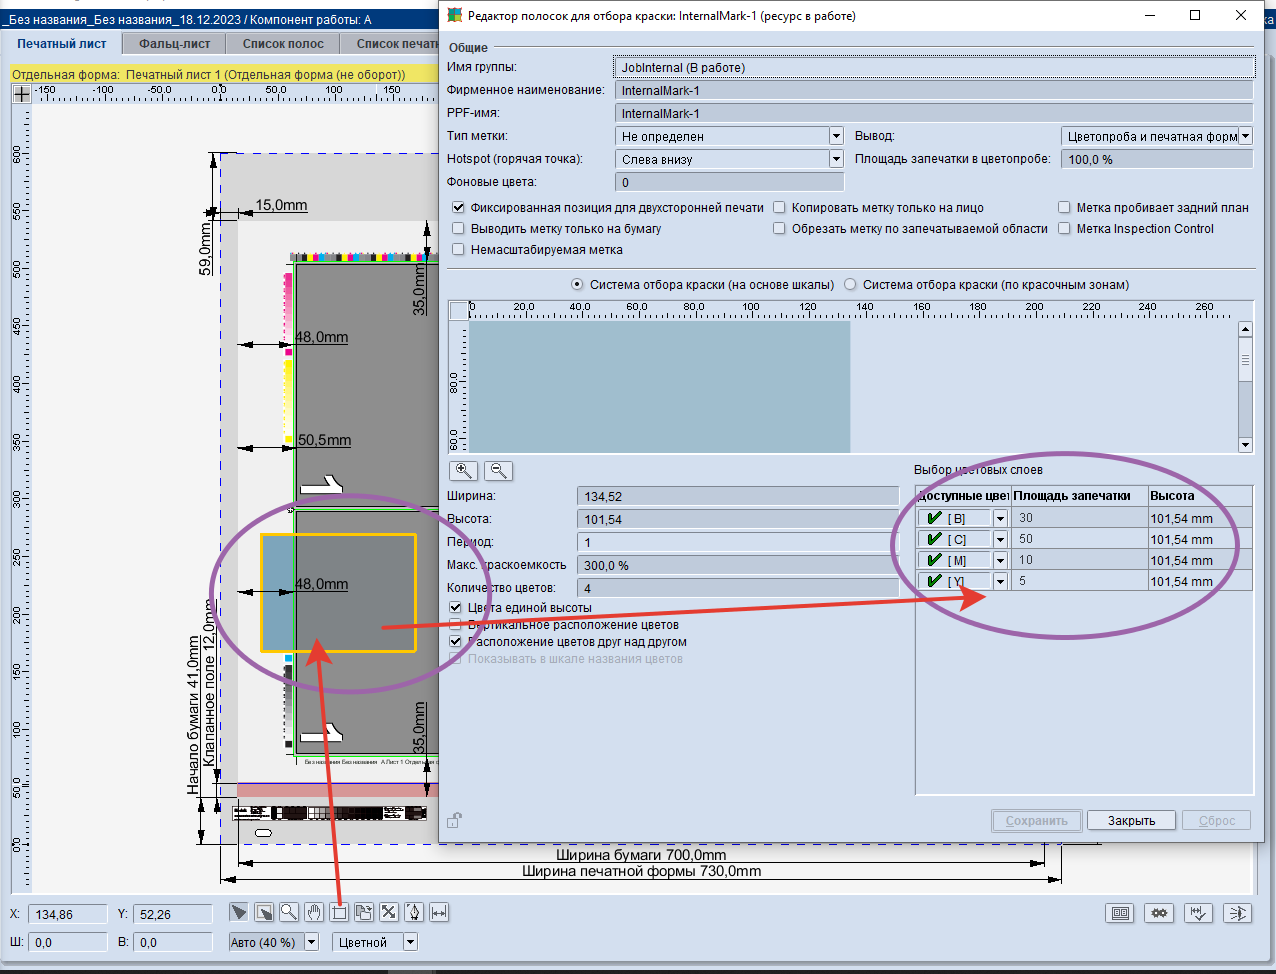Image resolution: width=1276 pixels, height=974 pixels.
Task: Open the 'Список полос' tab
Action: (283, 44)
